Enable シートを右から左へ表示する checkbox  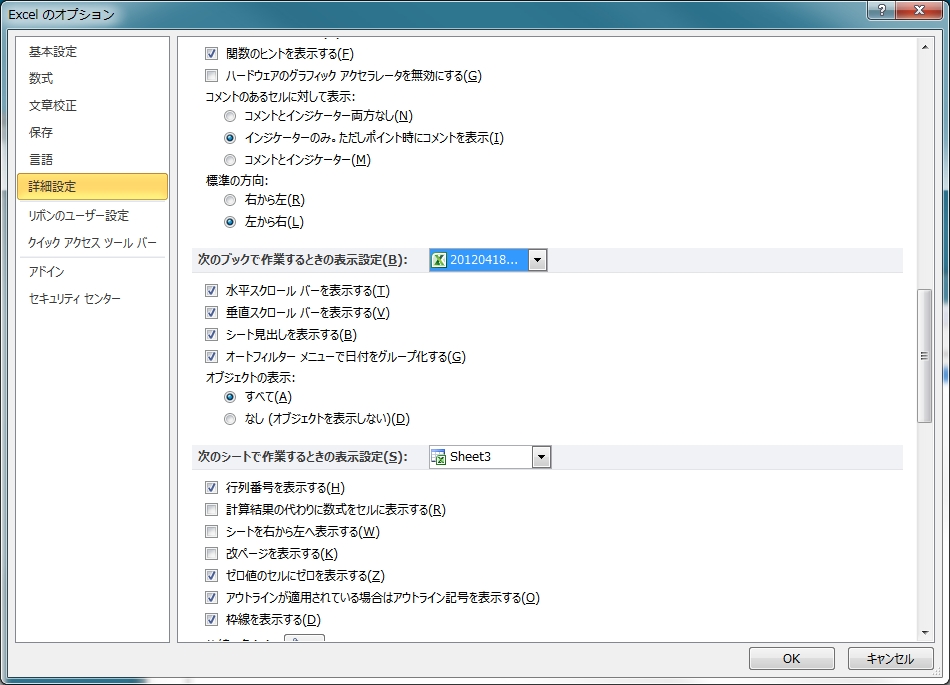(x=211, y=532)
